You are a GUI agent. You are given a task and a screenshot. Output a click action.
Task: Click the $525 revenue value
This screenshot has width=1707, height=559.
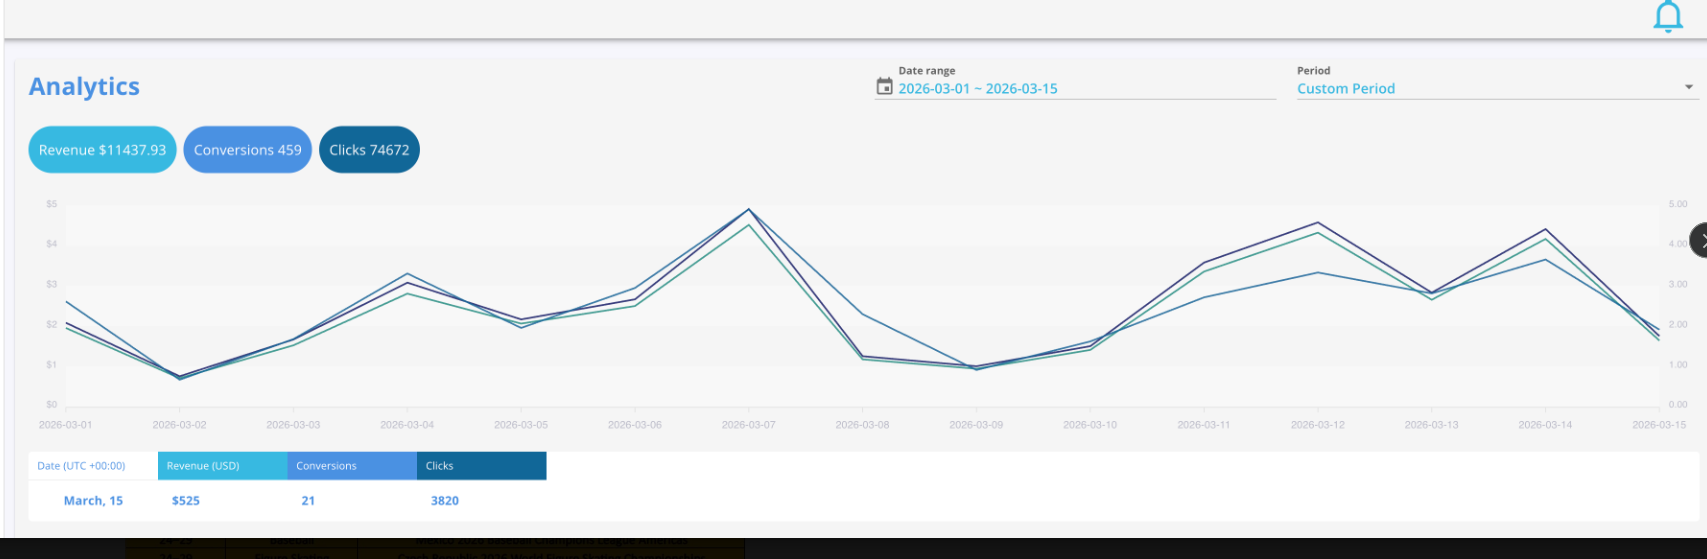point(186,501)
